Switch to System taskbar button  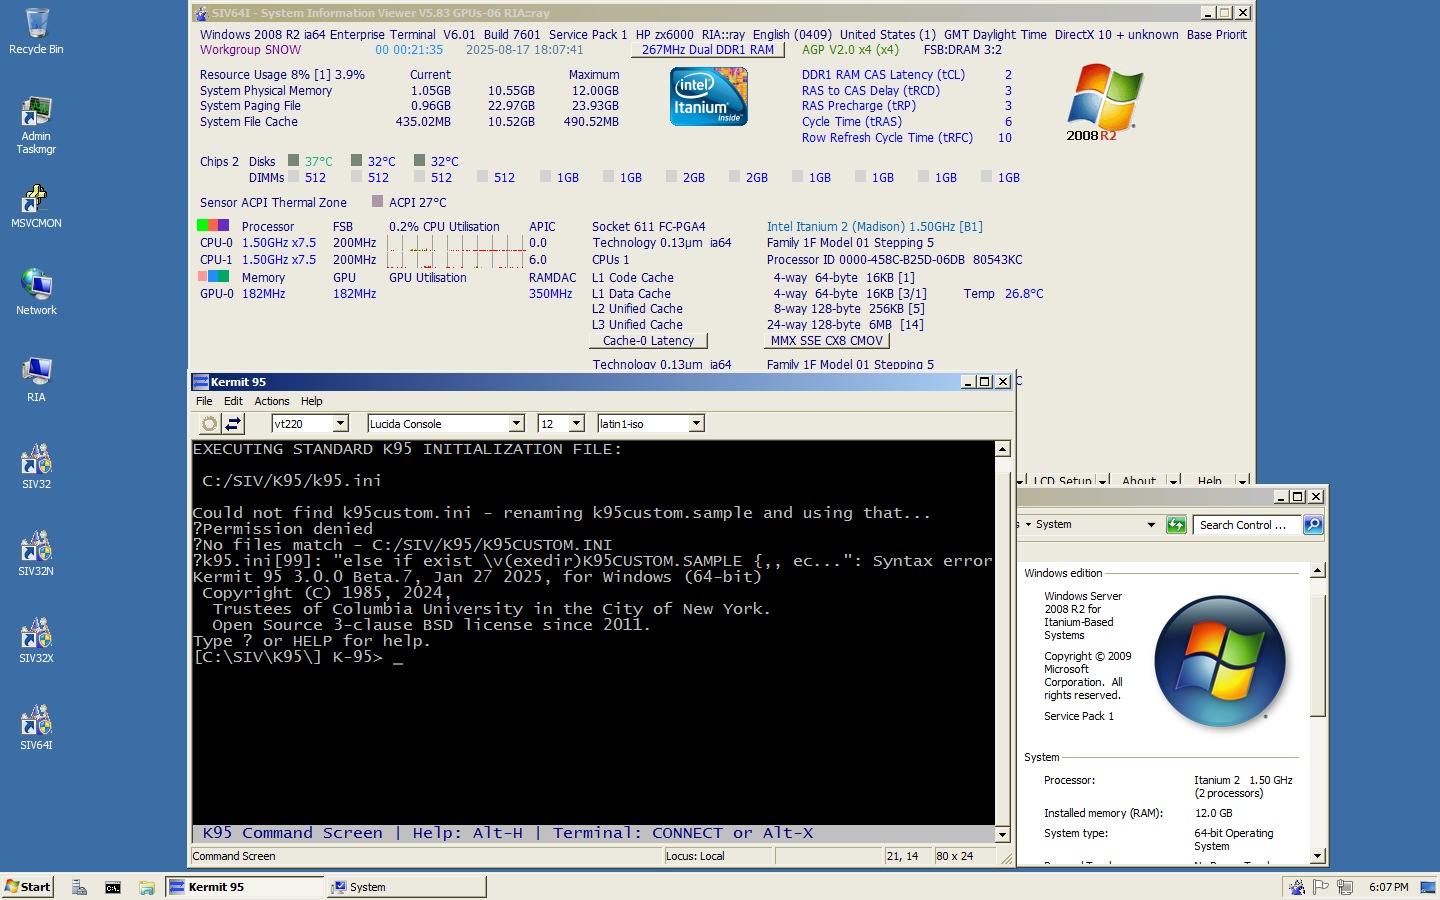pyautogui.click(x=407, y=887)
